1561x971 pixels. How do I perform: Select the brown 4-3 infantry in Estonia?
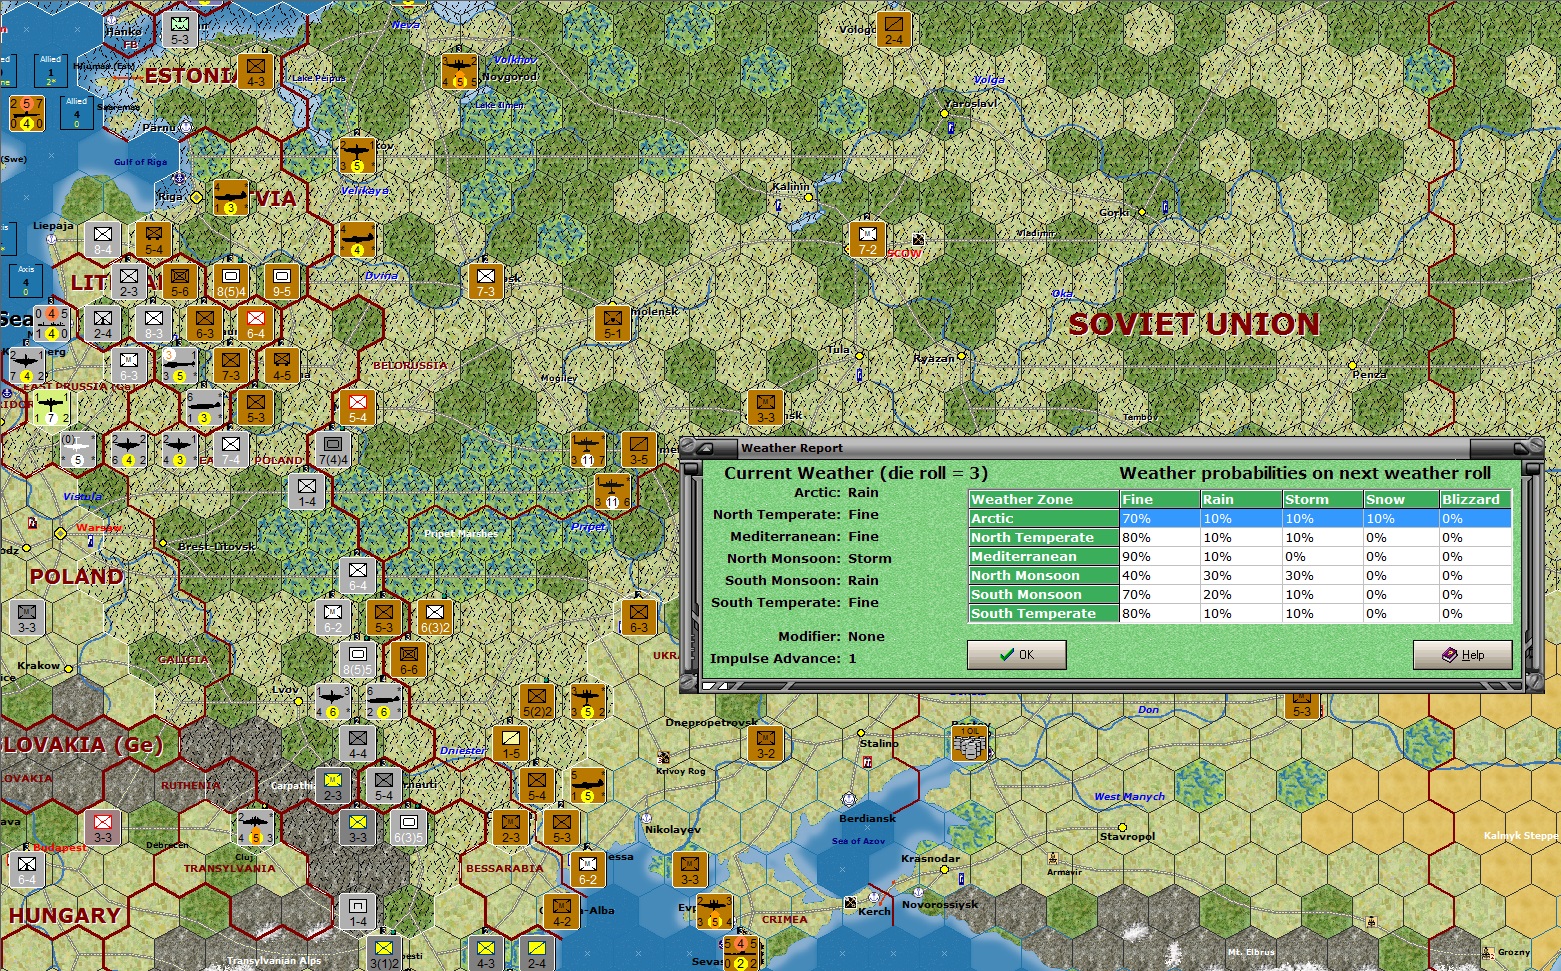(256, 71)
